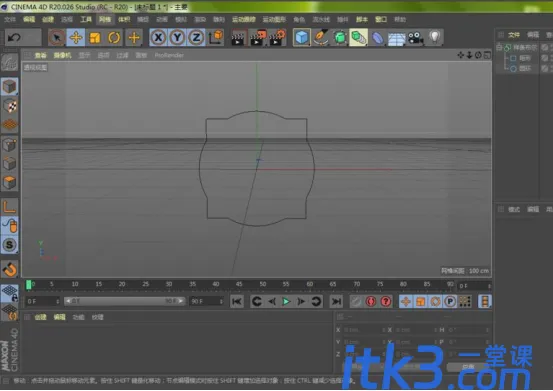553x391 pixels.
Task: Click the viewport pan navigation icon
Action: point(461,55)
